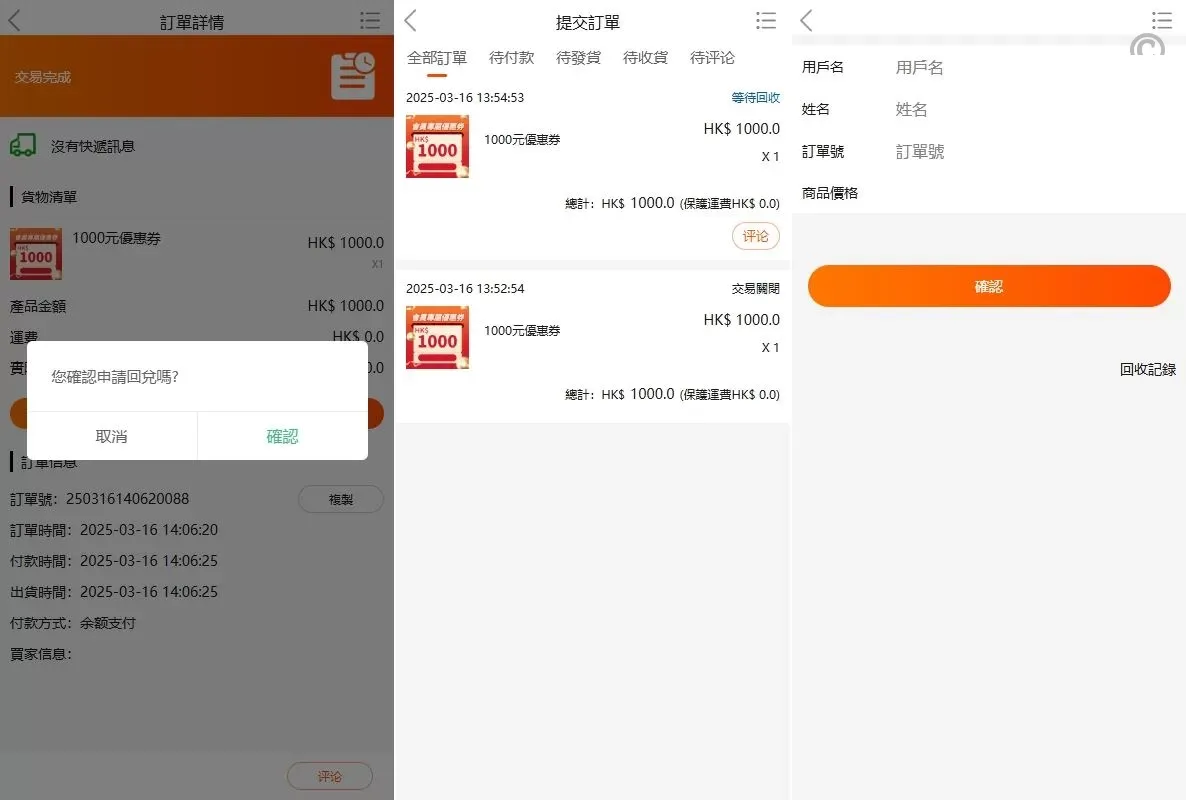Confirm redemption with green 確認 button
Screen dimensions: 1186x800
tap(282, 437)
